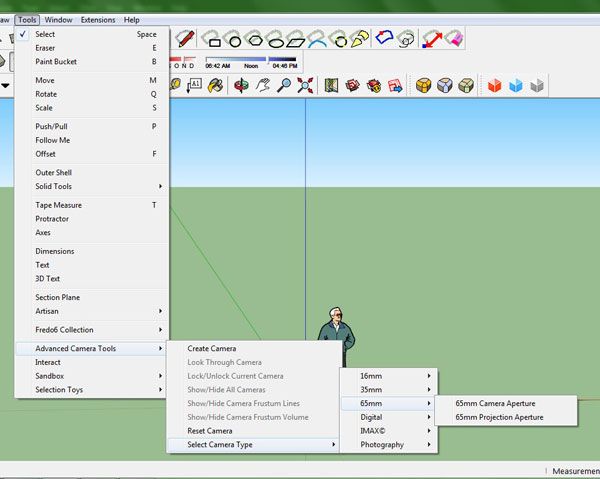The height and width of the screenshot is (479, 600).
Task: Select the red pencil line tool
Action: (185, 39)
